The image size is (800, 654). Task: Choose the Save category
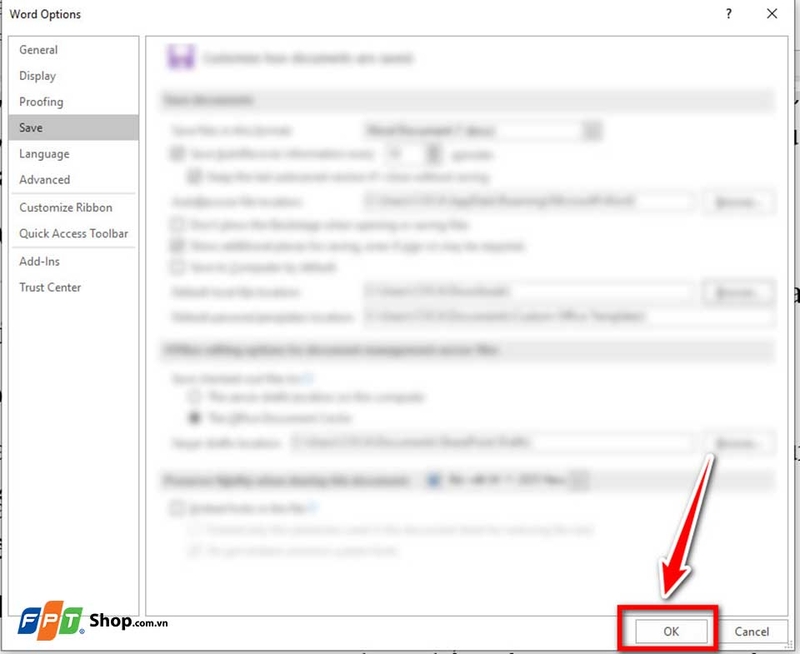pyautogui.click(x=73, y=128)
